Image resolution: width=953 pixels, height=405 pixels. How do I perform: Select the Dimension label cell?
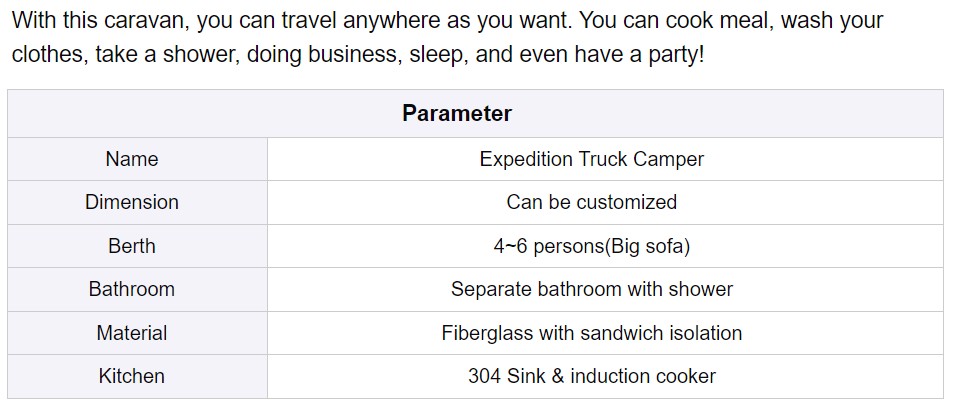click(x=132, y=202)
